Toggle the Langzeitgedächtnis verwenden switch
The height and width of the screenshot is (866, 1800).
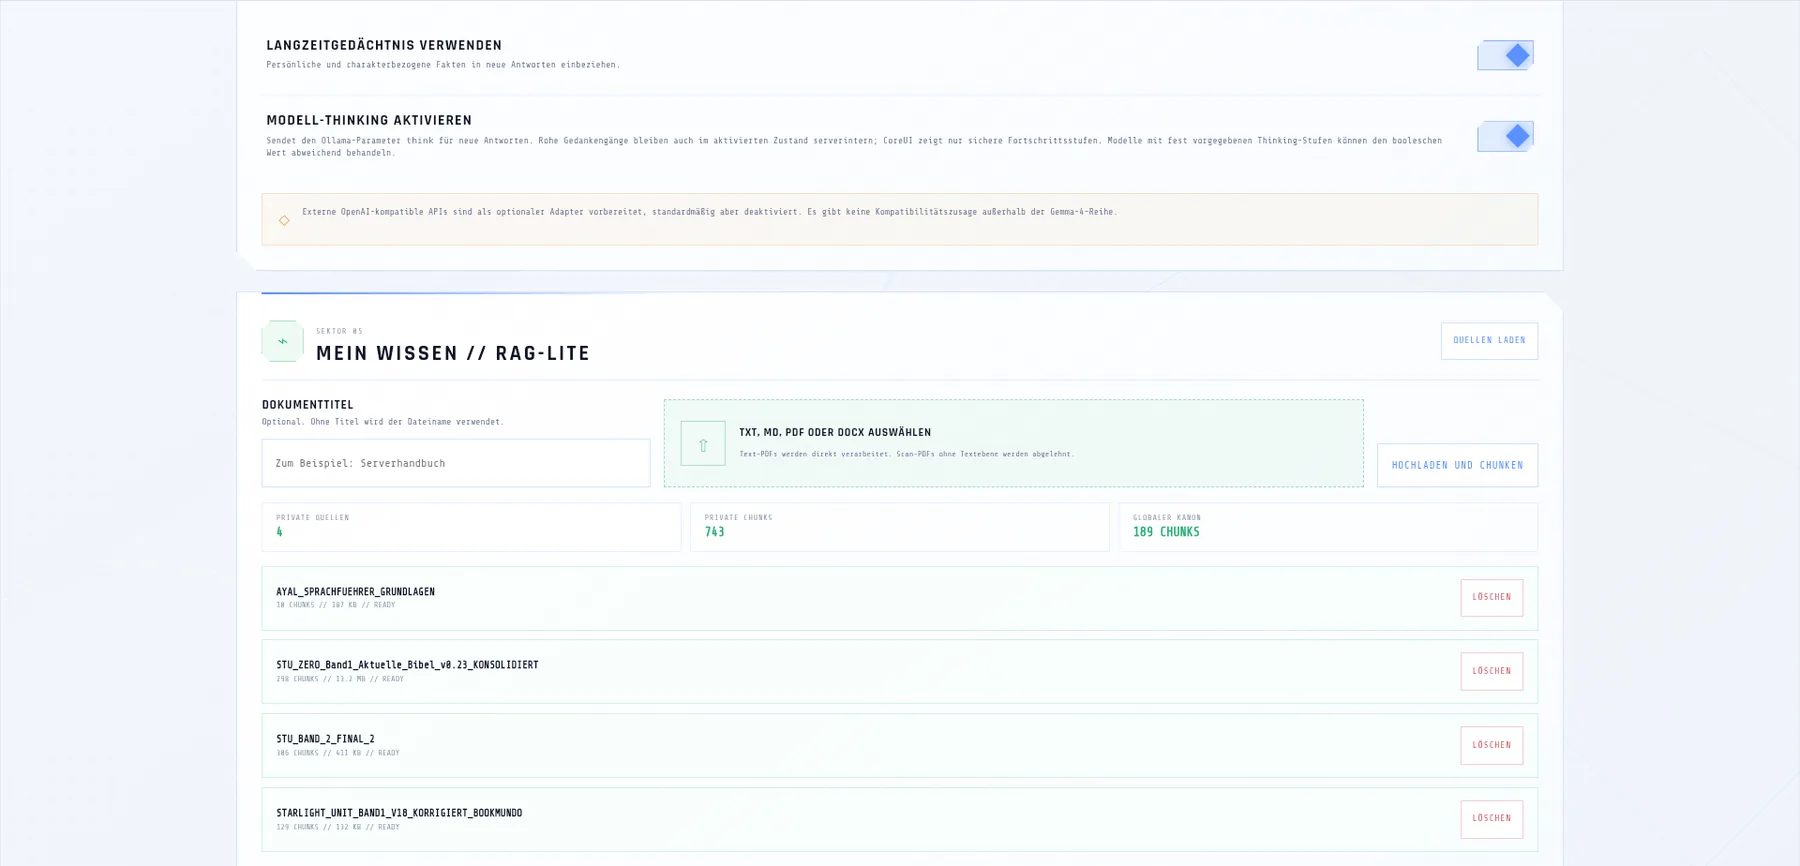click(1505, 55)
